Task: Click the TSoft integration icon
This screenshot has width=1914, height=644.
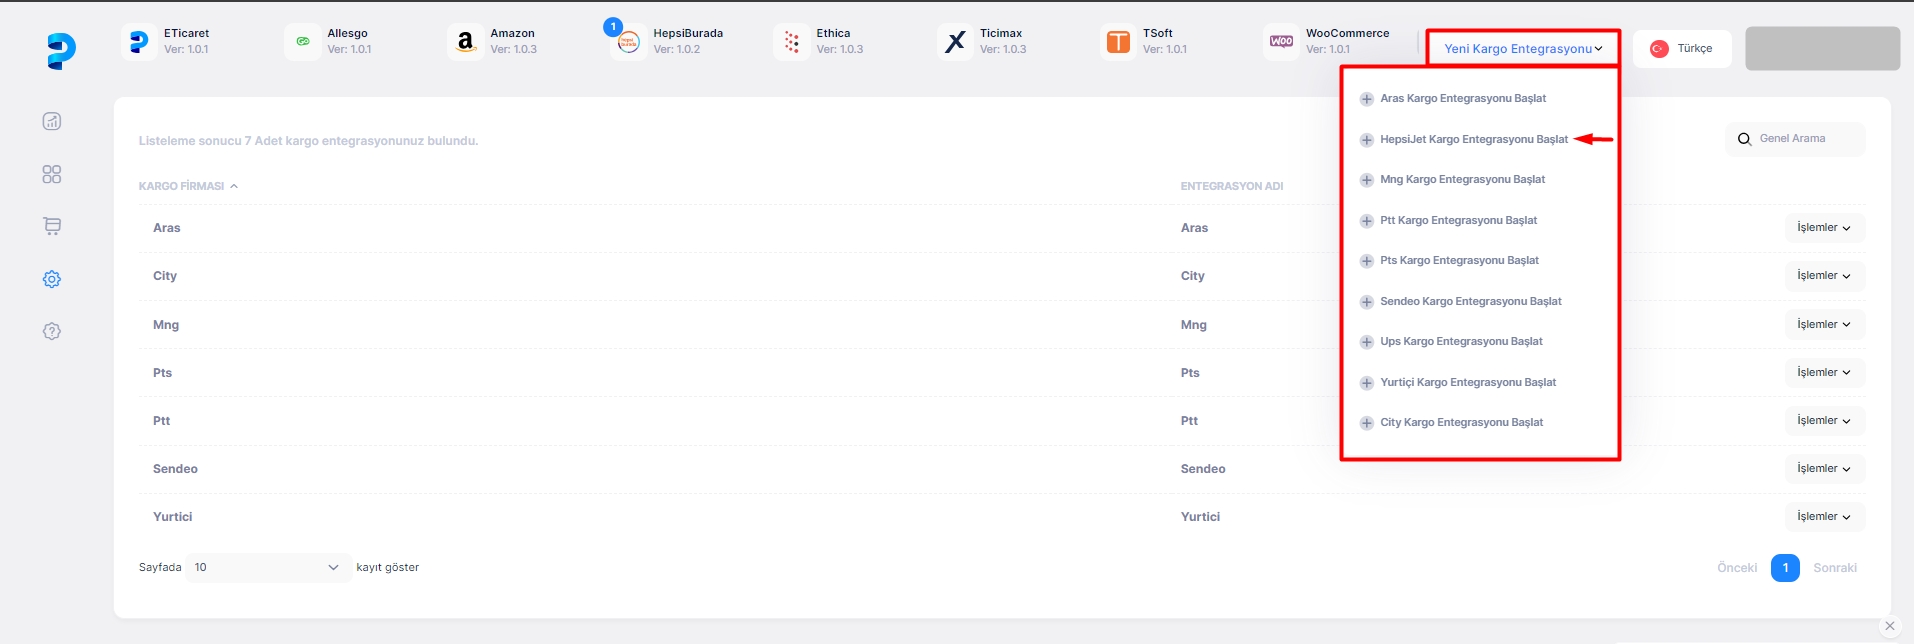Action: (x=1118, y=42)
